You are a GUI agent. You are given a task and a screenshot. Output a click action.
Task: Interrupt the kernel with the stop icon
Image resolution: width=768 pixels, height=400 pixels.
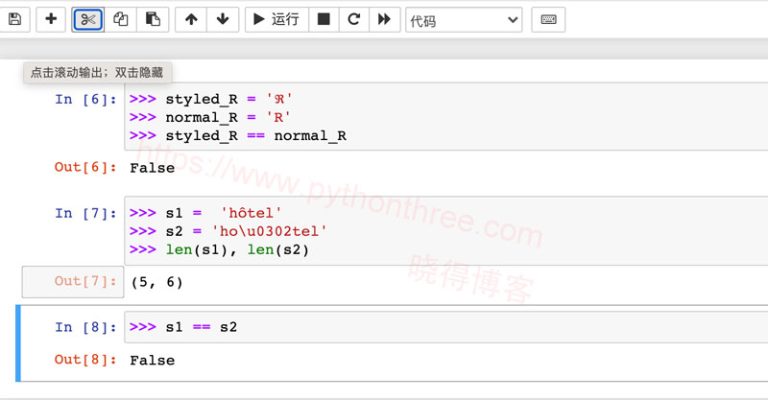point(323,19)
